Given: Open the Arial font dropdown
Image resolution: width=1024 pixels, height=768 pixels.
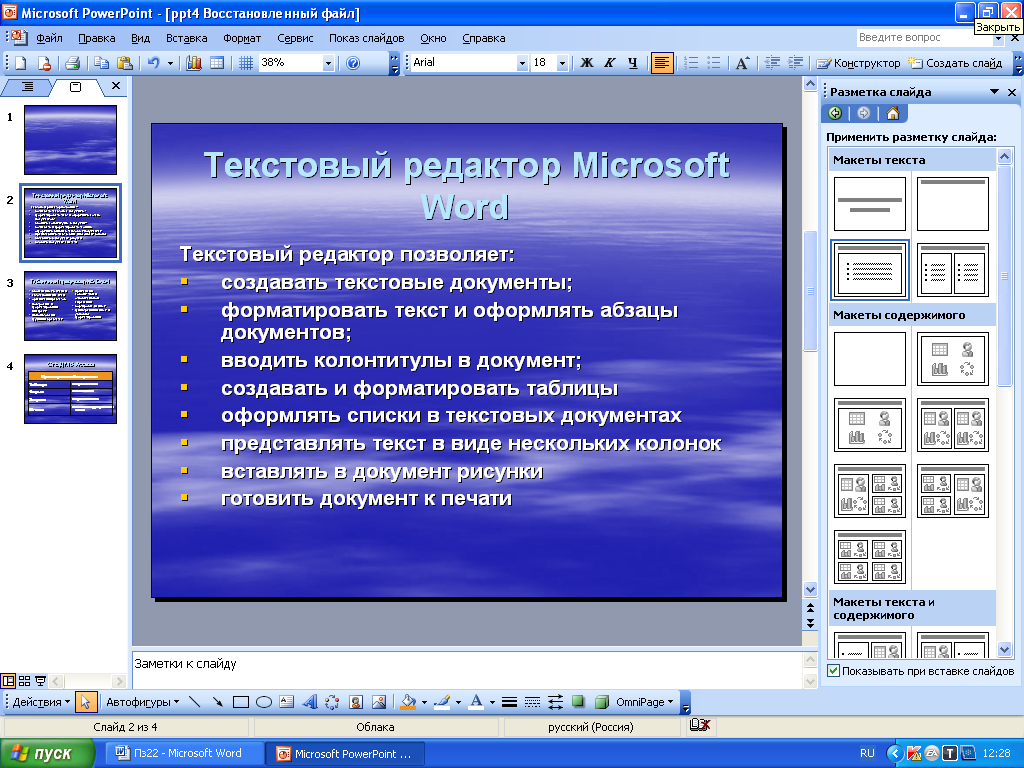Looking at the screenshot, I should 522,63.
